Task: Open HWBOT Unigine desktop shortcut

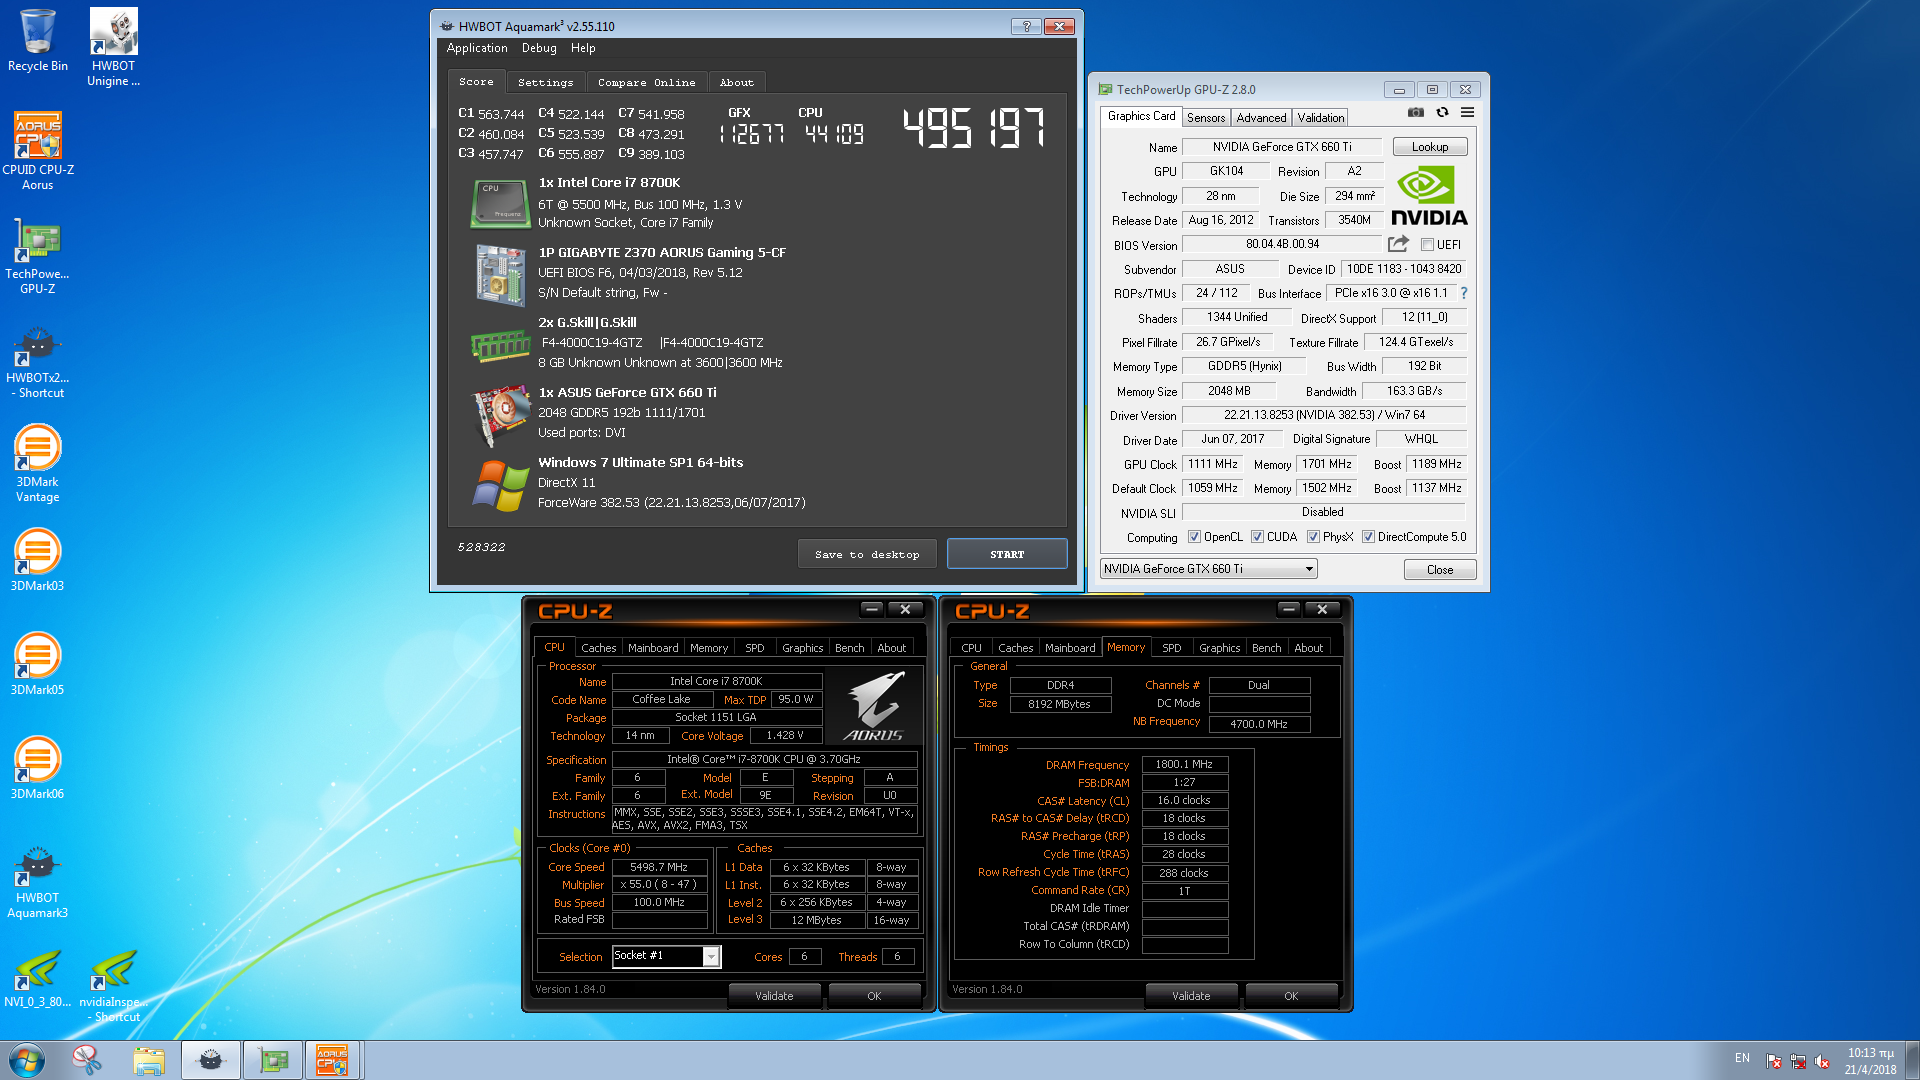Action: coord(113,47)
